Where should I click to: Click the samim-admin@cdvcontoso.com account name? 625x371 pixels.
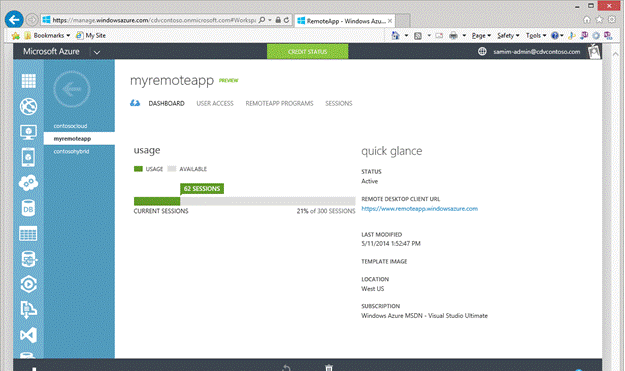tap(537, 51)
